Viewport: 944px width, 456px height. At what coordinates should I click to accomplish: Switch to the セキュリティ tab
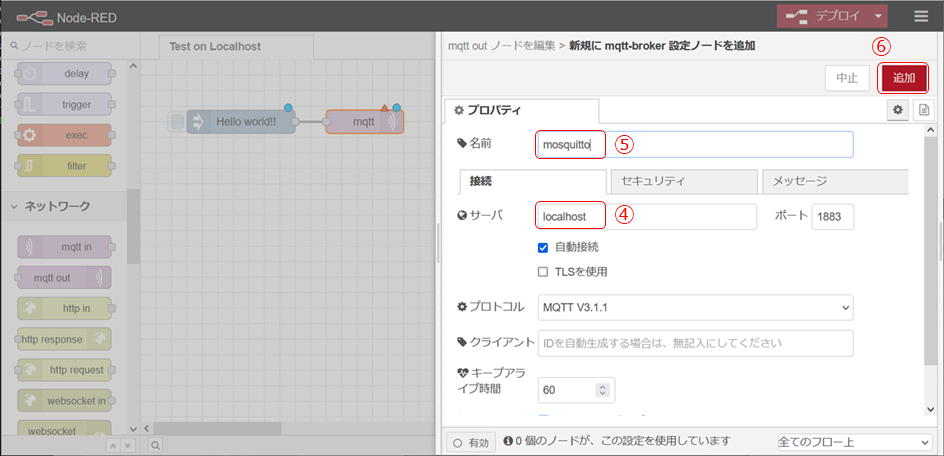(682, 181)
